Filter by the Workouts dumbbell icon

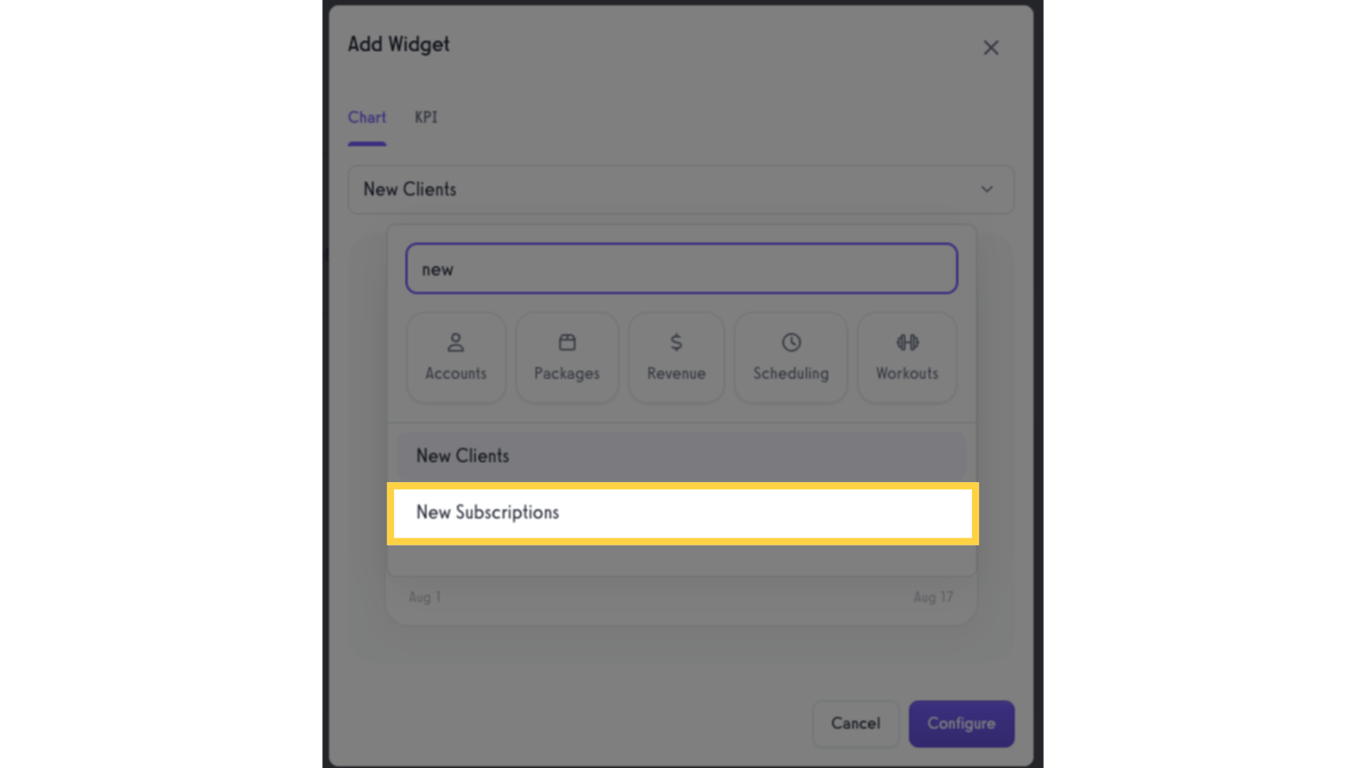coord(906,357)
